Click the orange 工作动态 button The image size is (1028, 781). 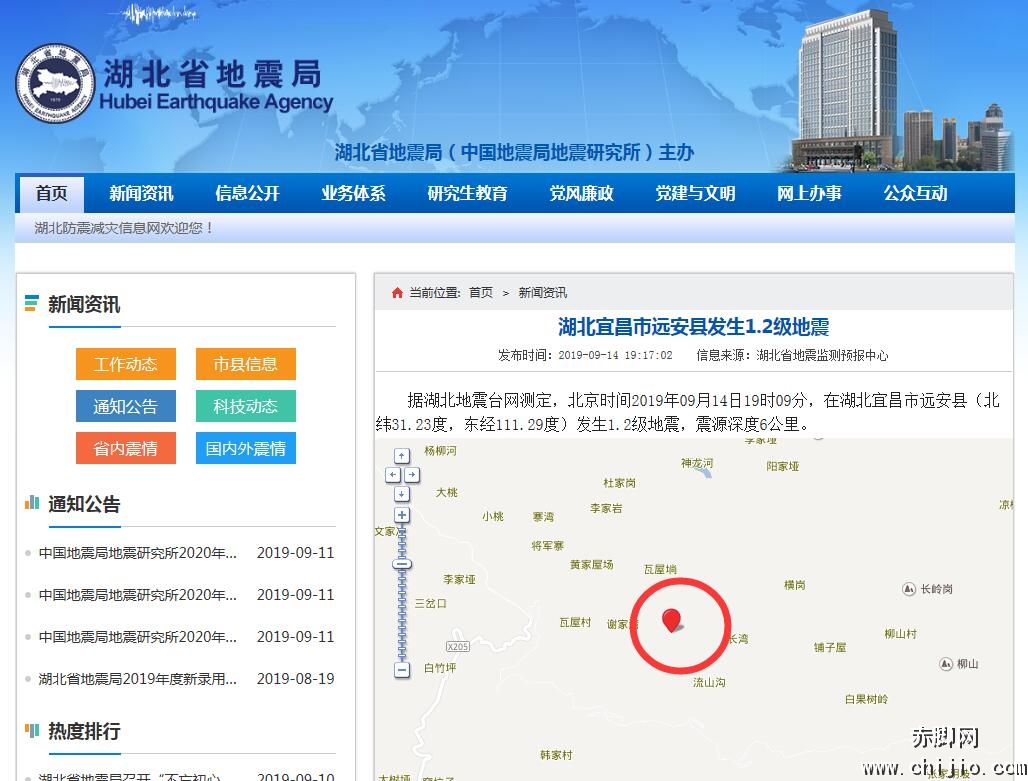click(x=125, y=364)
